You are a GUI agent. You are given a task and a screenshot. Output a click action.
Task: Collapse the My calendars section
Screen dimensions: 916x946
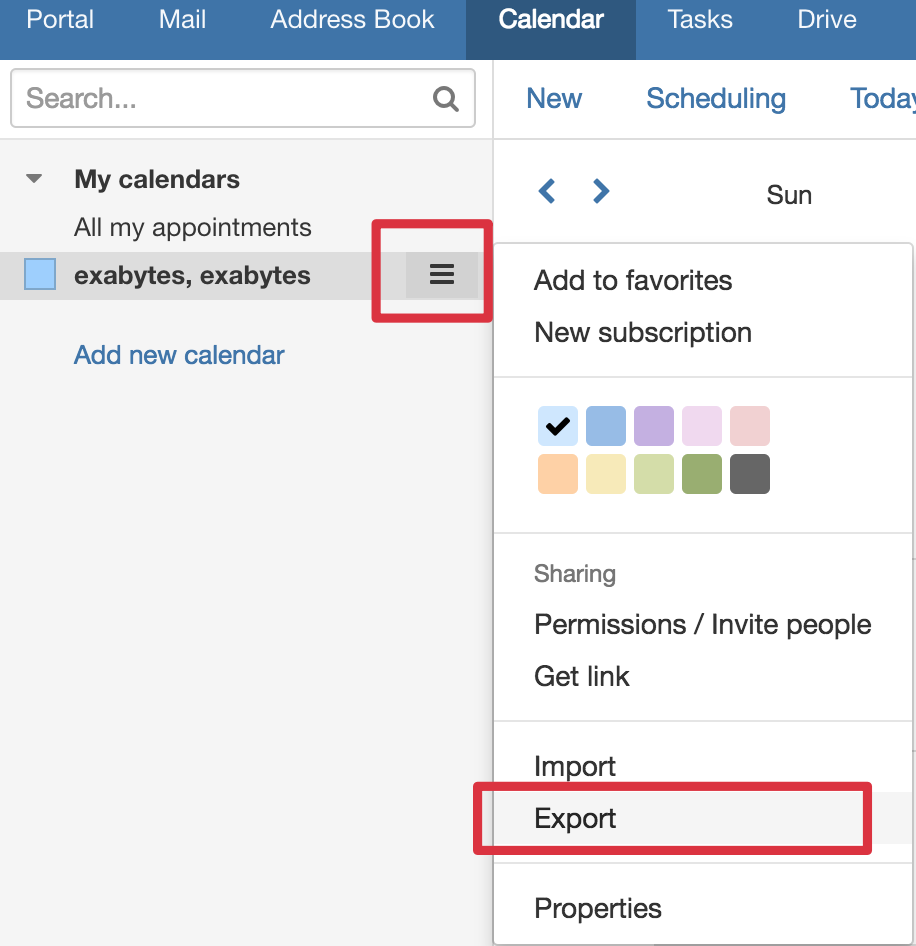(34, 179)
